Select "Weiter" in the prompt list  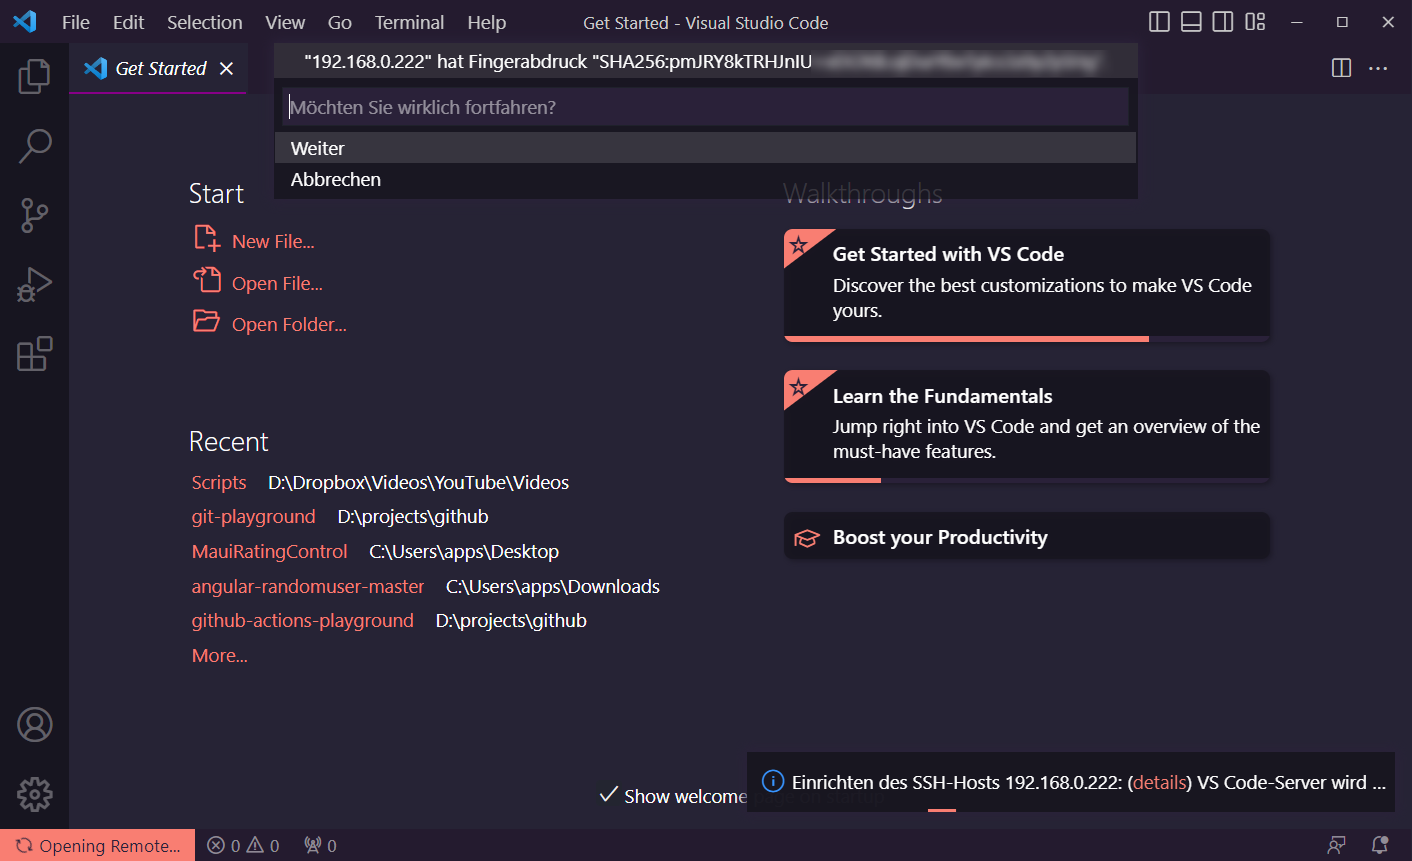pyautogui.click(x=318, y=148)
